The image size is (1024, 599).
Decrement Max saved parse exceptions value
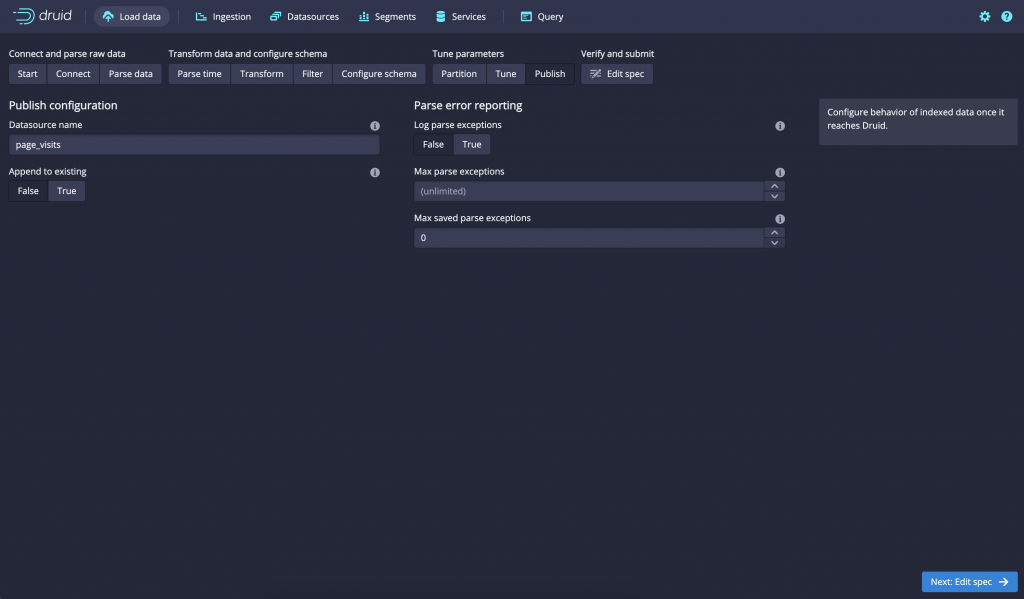775,242
